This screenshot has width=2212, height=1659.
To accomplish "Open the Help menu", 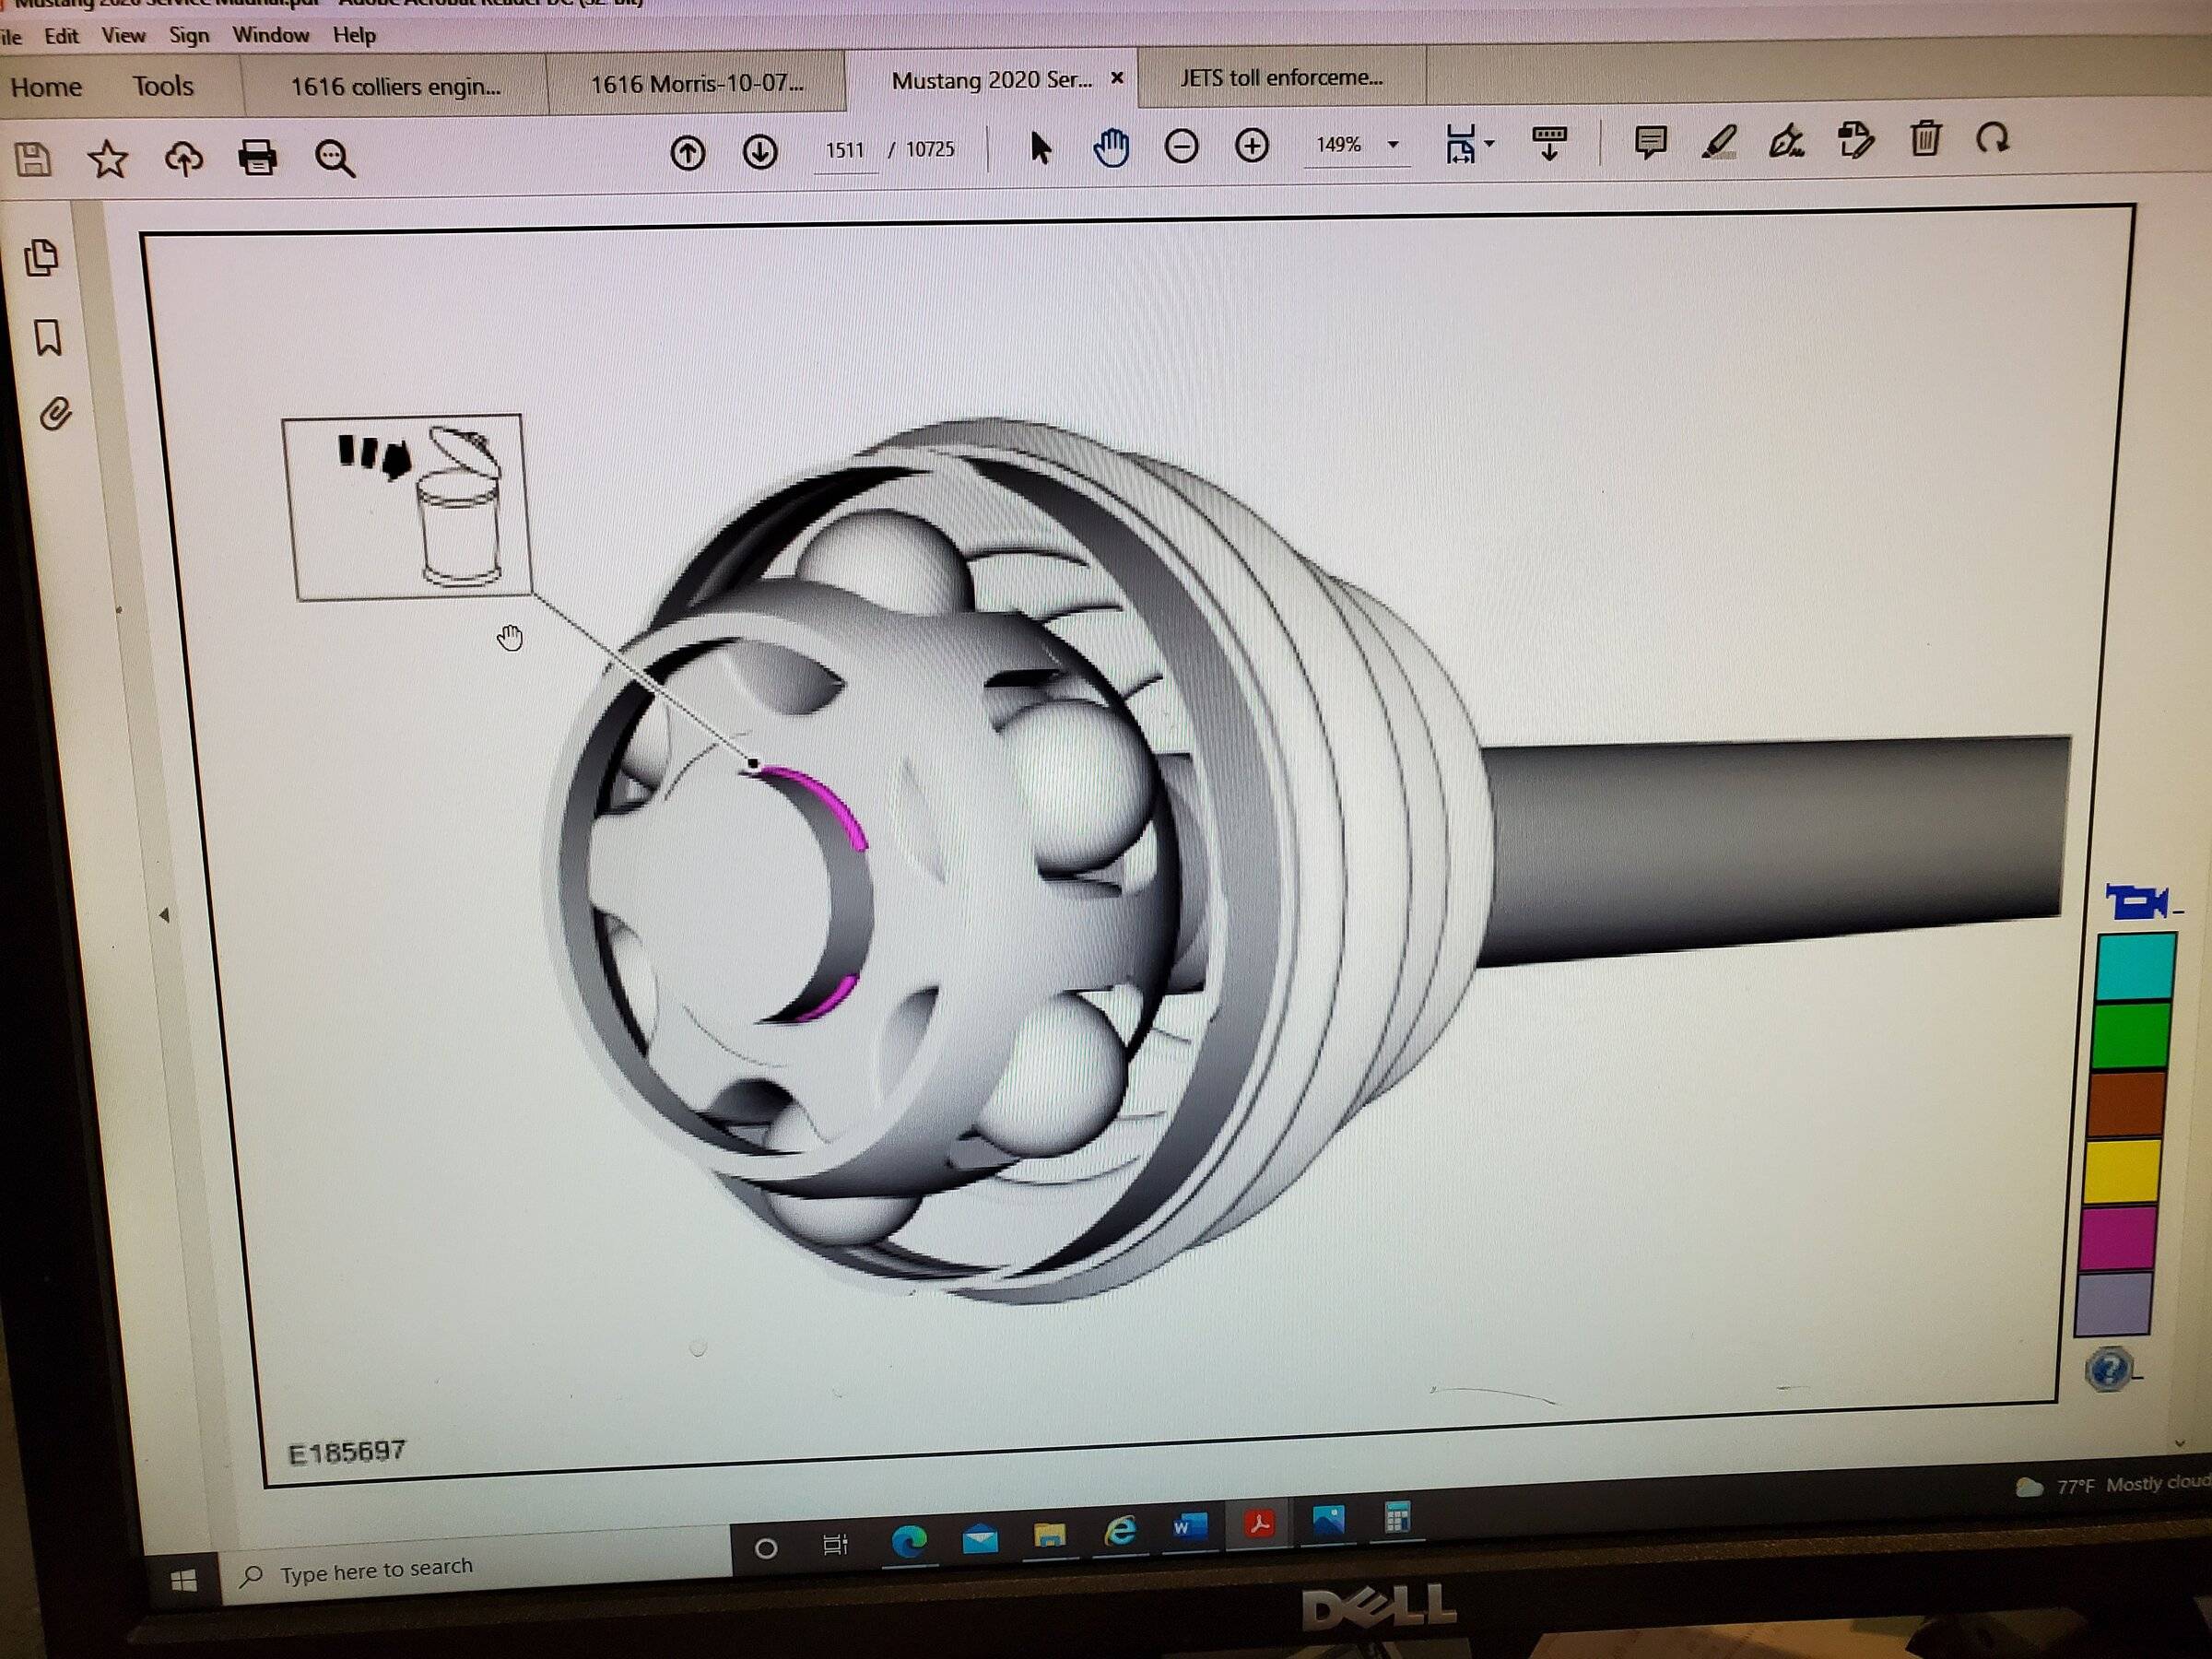I will [354, 35].
